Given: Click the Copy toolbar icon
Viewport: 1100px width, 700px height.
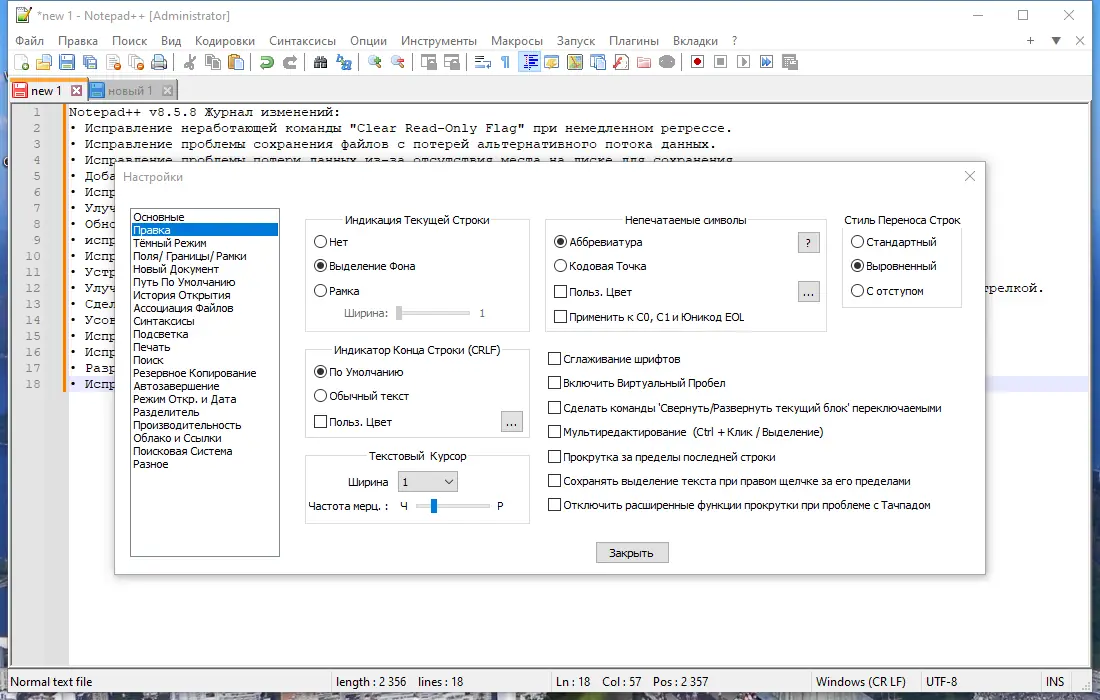Looking at the screenshot, I should point(213,62).
